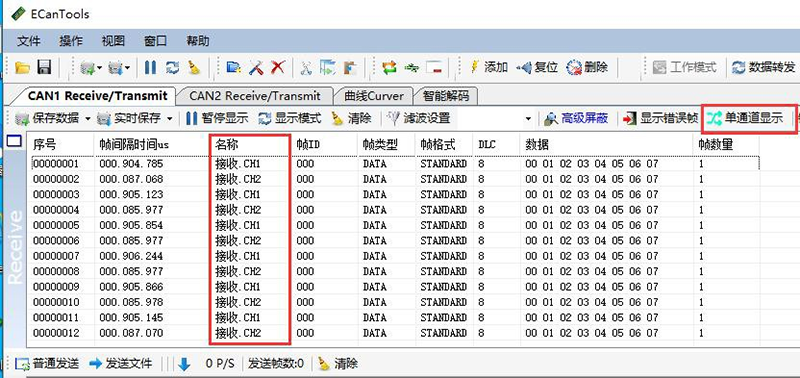Open the filter combo box dropdown arrow

tap(528, 119)
